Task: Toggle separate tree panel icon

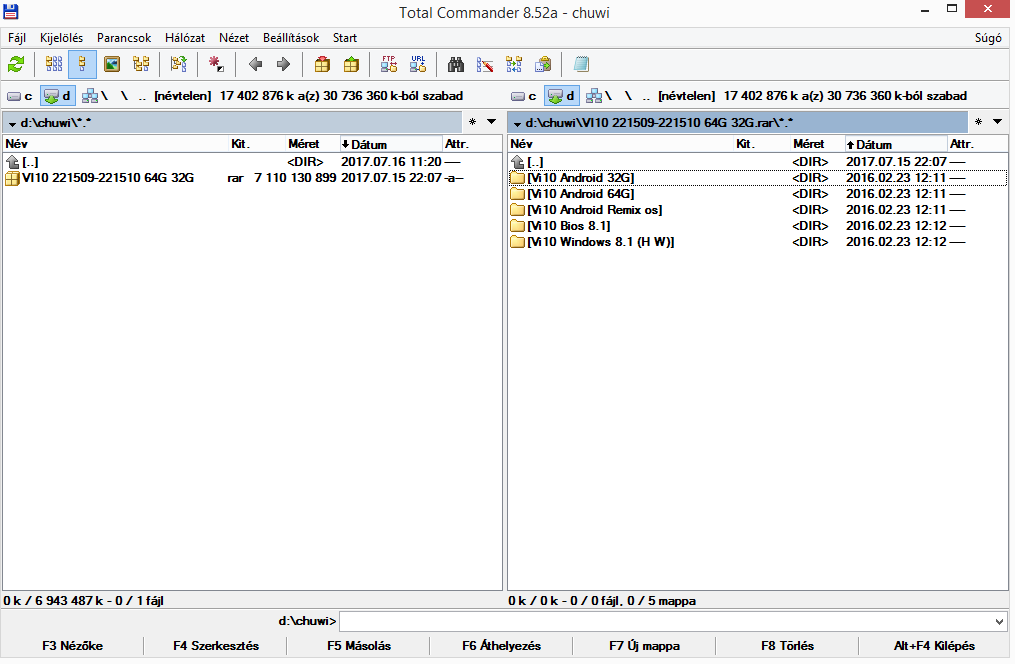Action: point(179,64)
